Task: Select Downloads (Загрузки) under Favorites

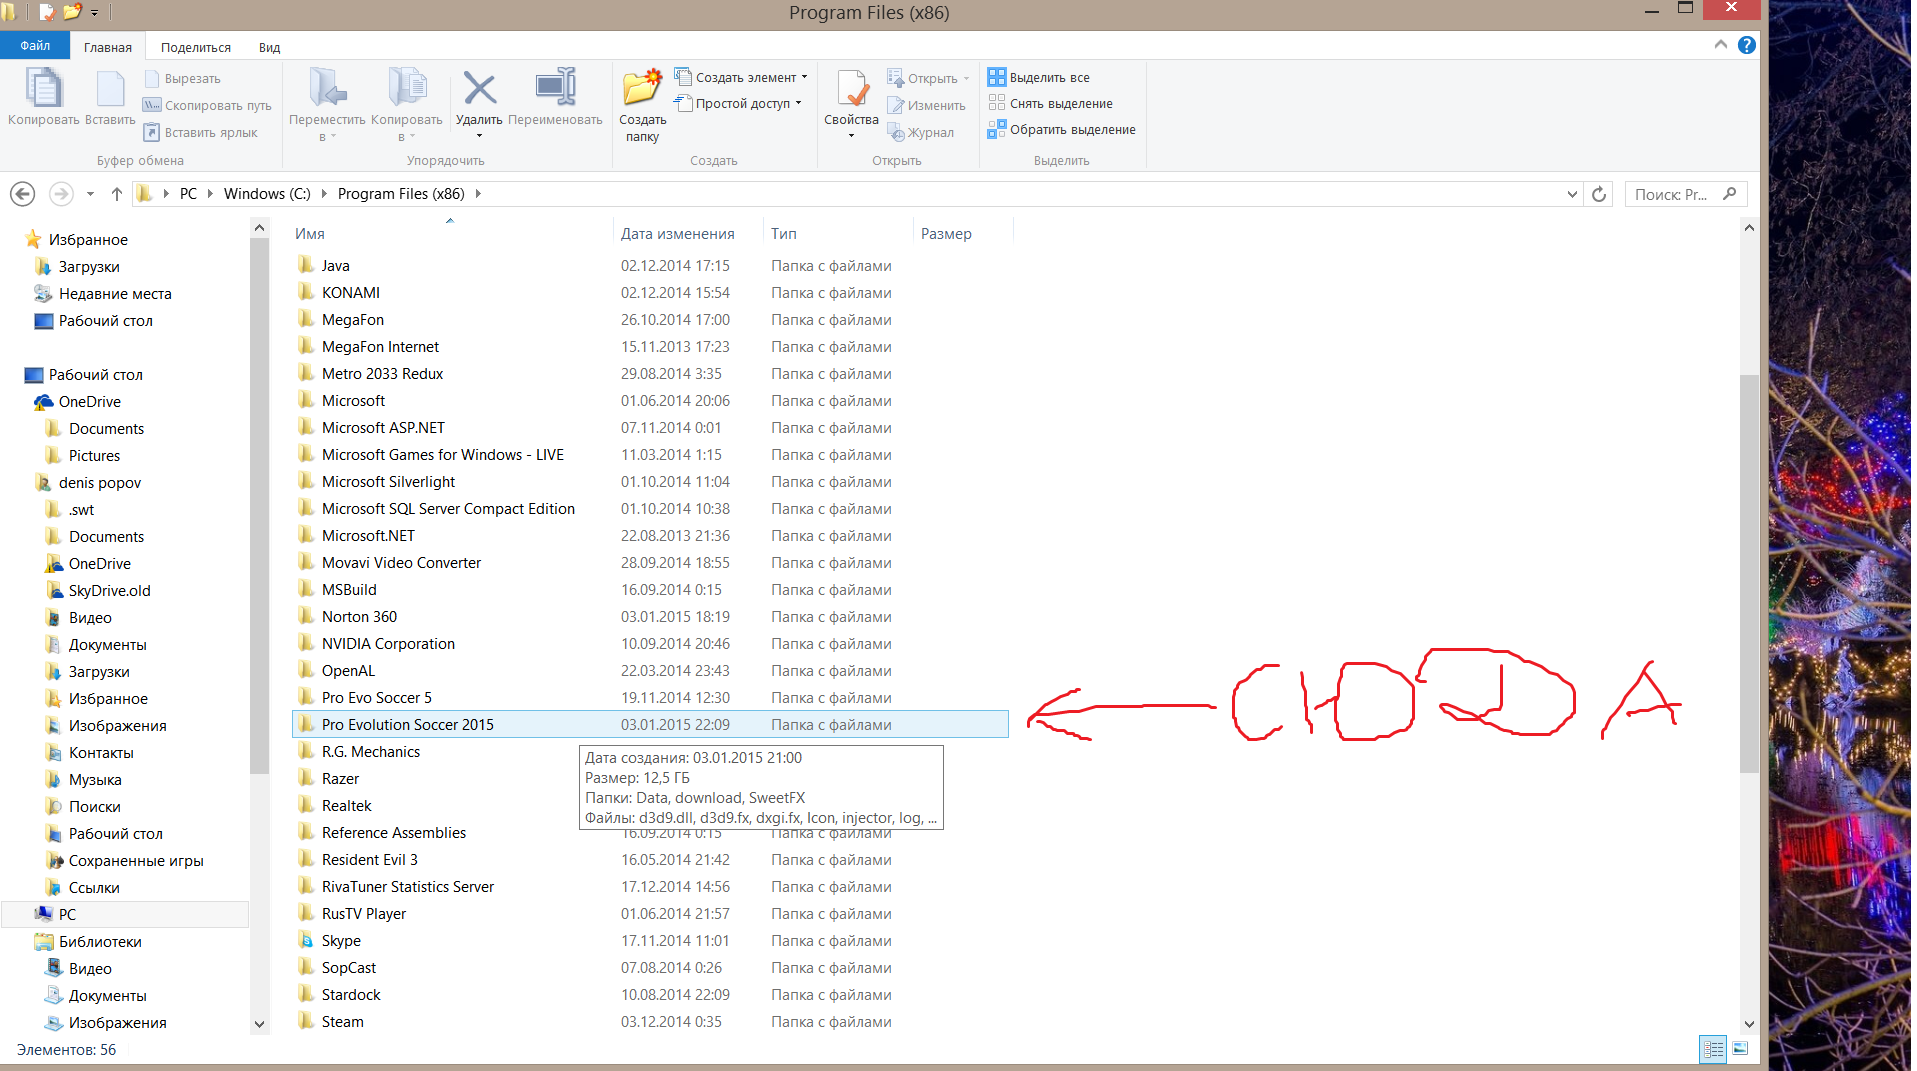Action: tap(89, 267)
